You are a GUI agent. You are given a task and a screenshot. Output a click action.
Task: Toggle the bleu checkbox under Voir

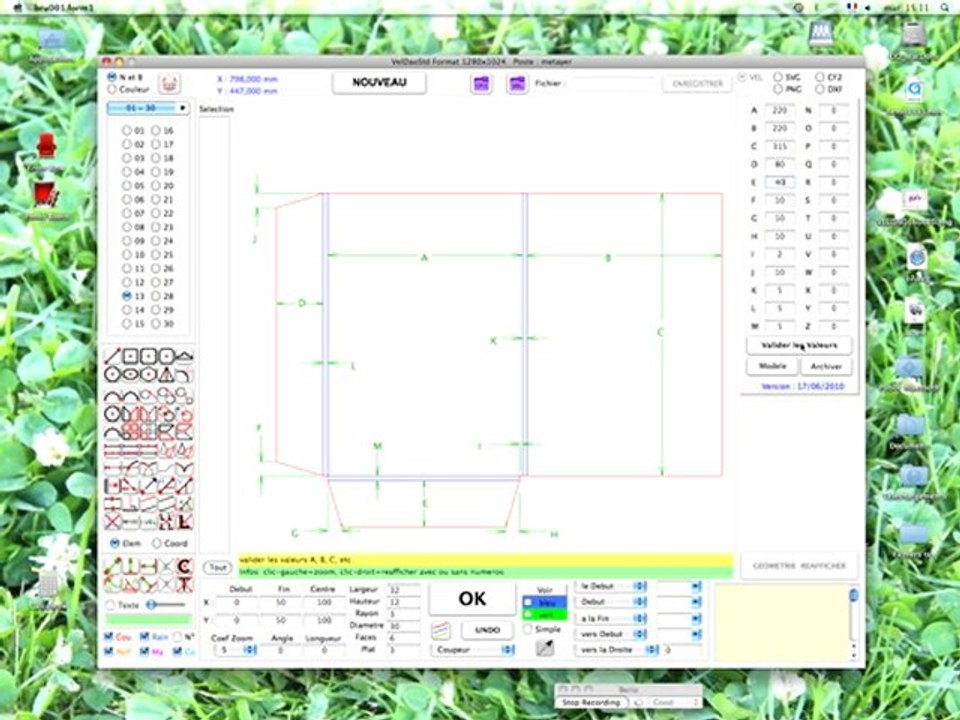(x=528, y=603)
